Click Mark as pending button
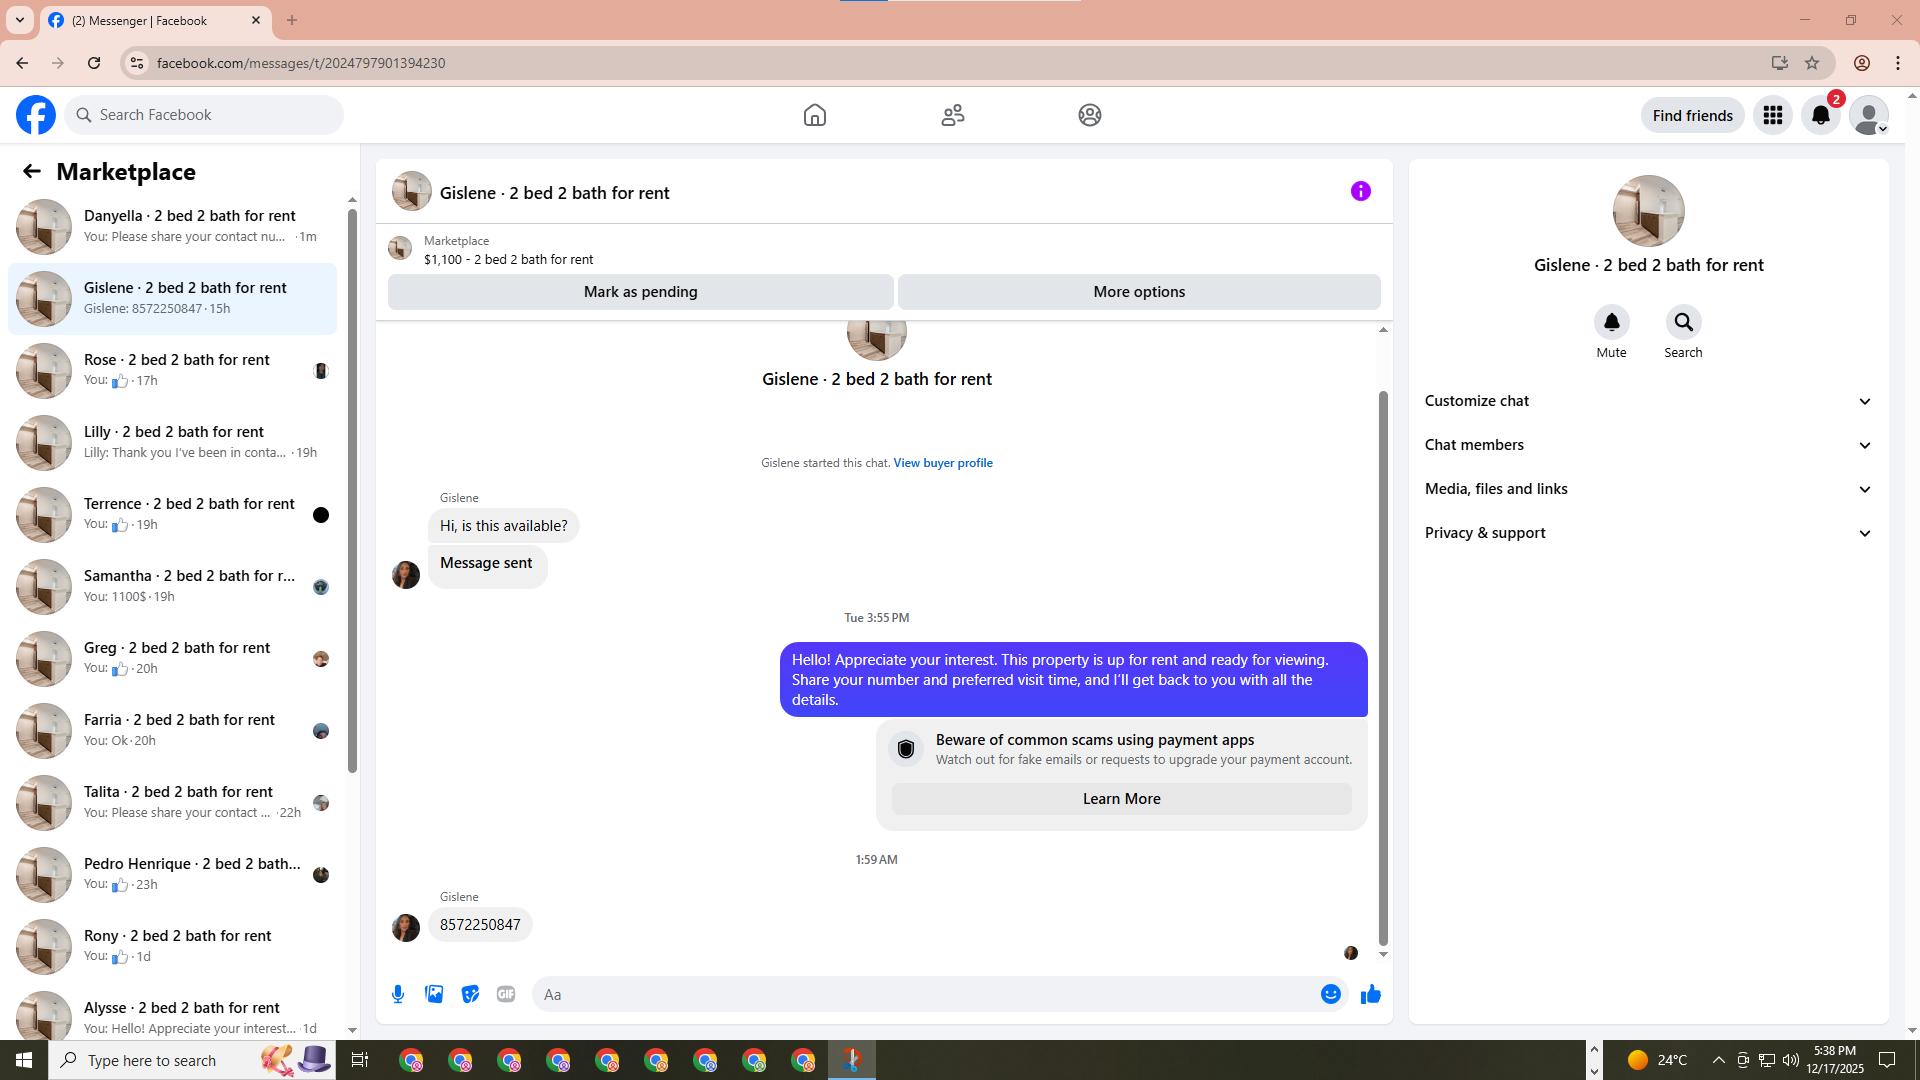 point(640,292)
